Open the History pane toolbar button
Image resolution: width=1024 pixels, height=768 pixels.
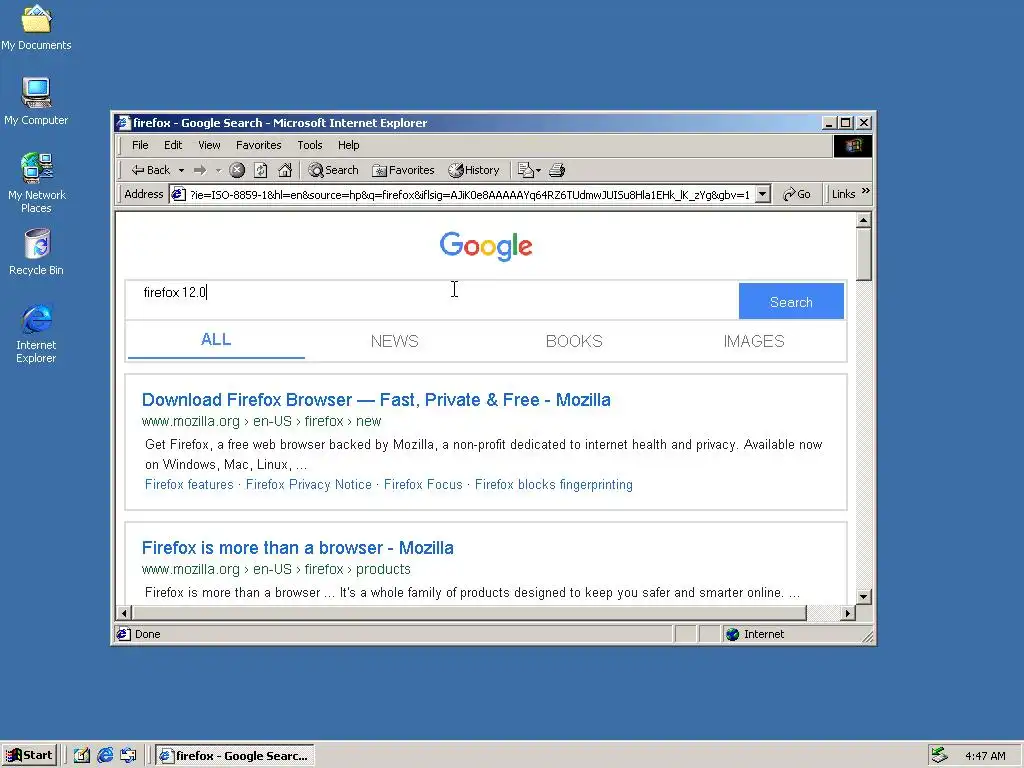click(x=474, y=170)
